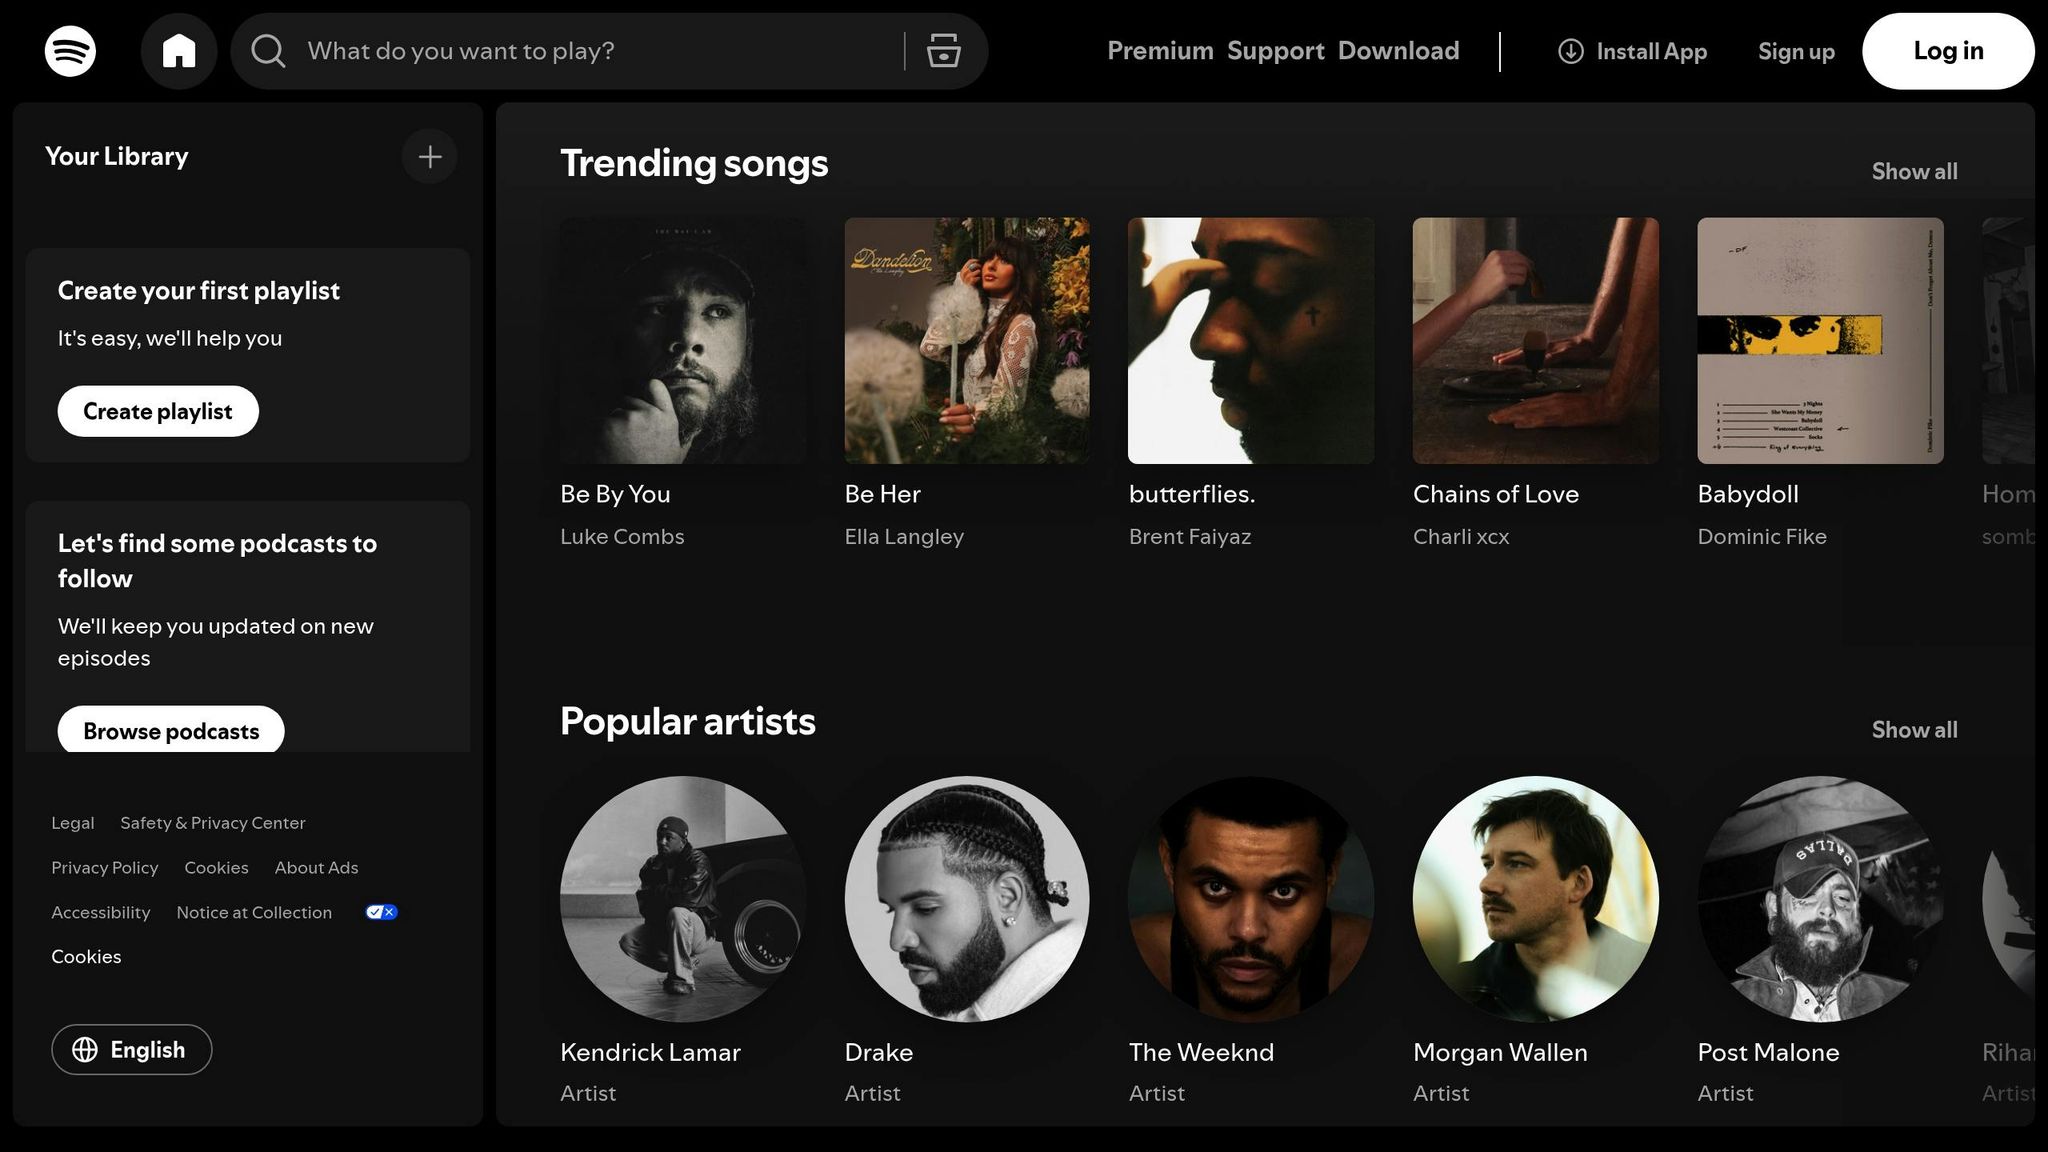
Task: Open Drake artist photo
Action: pos(967,899)
